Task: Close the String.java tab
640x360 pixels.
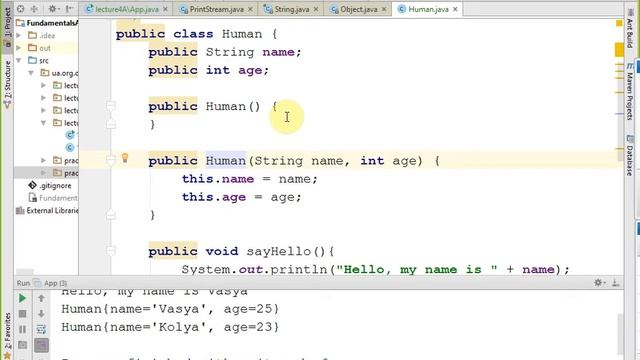Action: (316, 9)
